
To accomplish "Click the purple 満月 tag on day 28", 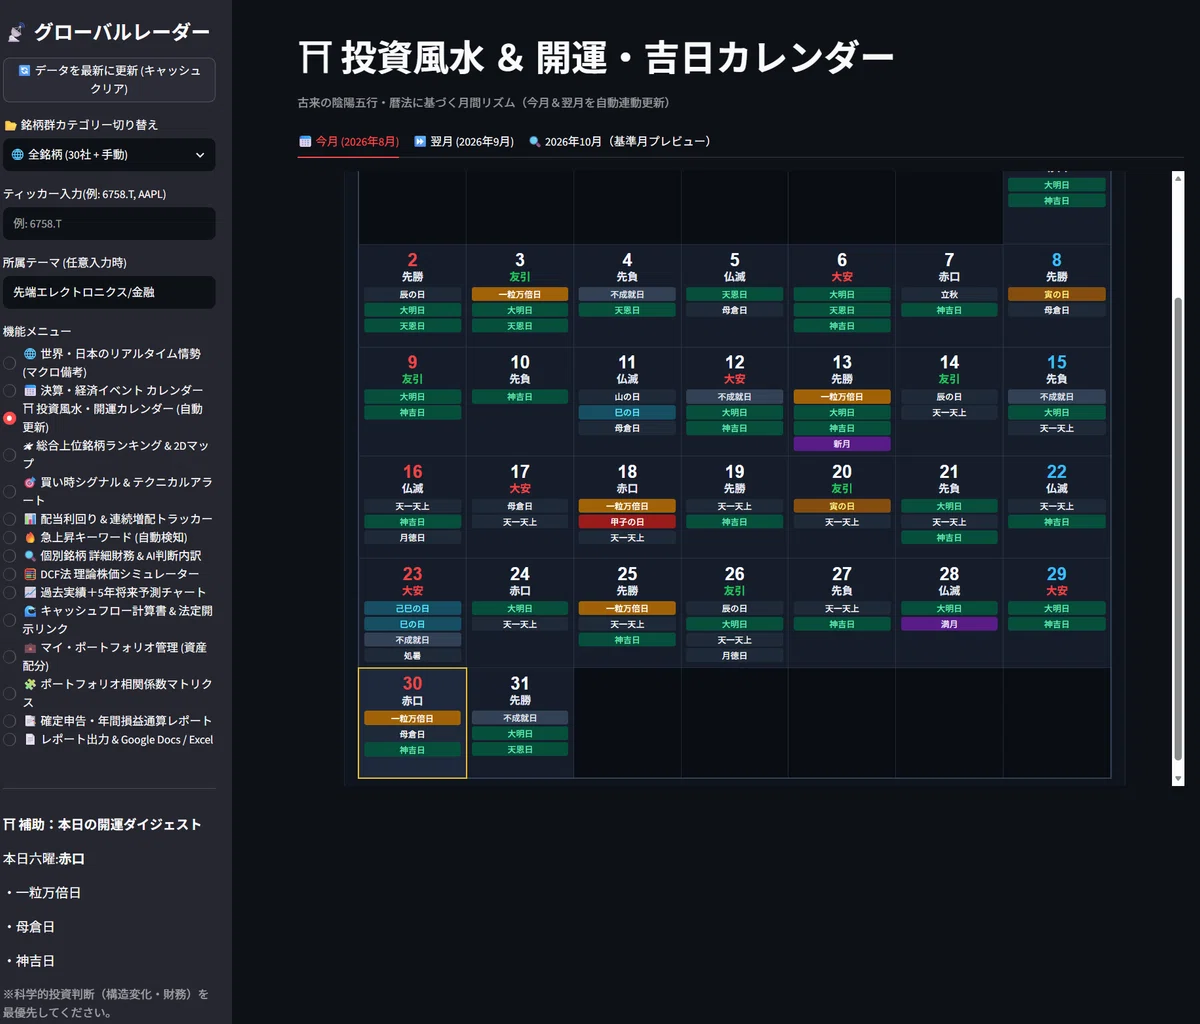I will [x=949, y=624].
